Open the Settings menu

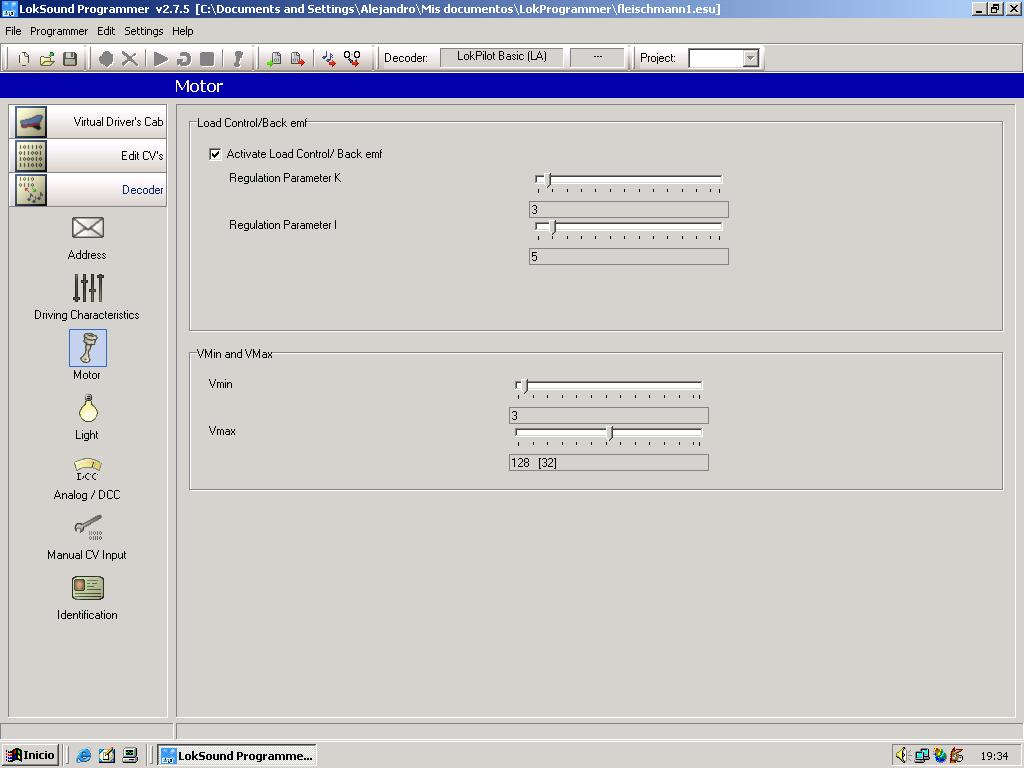coord(143,31)
